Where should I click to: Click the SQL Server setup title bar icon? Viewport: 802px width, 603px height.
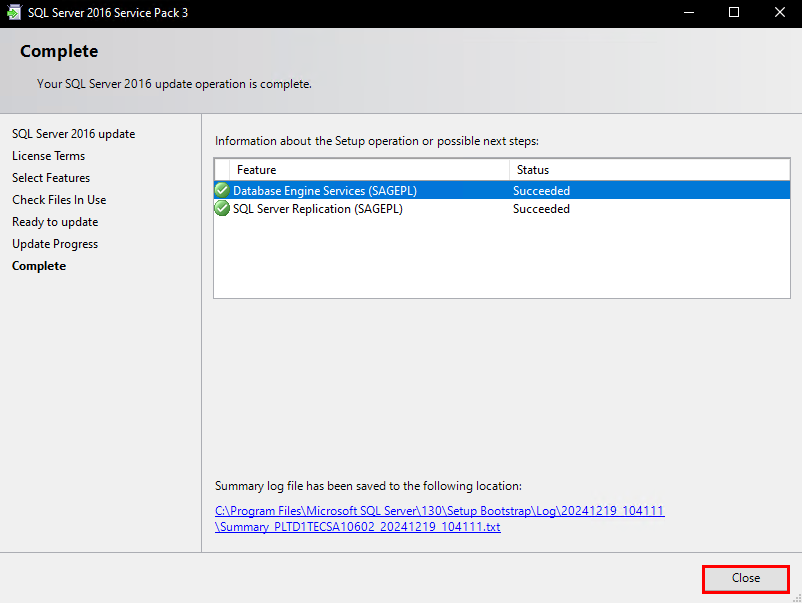tap(14, 12)
